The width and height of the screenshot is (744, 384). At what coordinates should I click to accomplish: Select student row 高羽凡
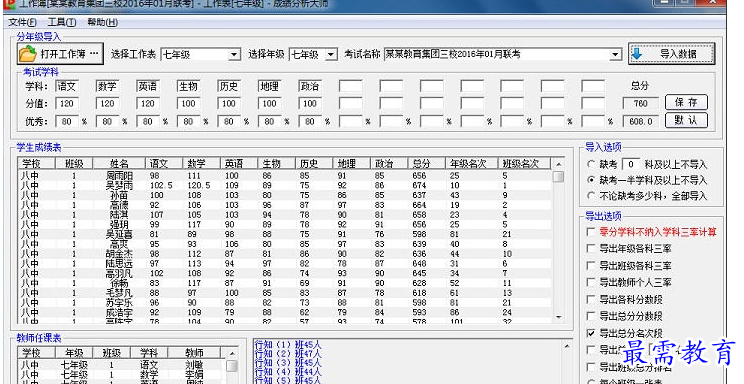coord(285,273)
